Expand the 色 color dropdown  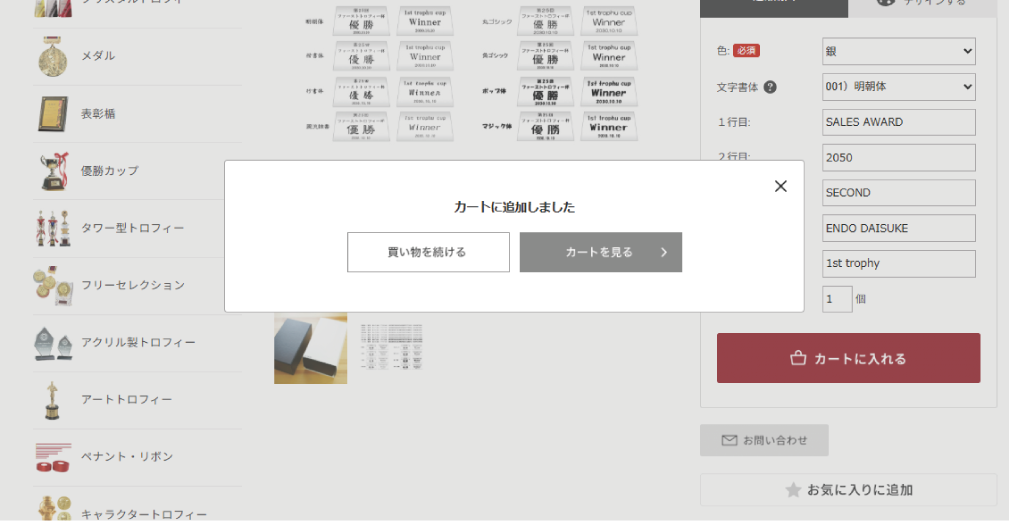[x=898, y=51]
